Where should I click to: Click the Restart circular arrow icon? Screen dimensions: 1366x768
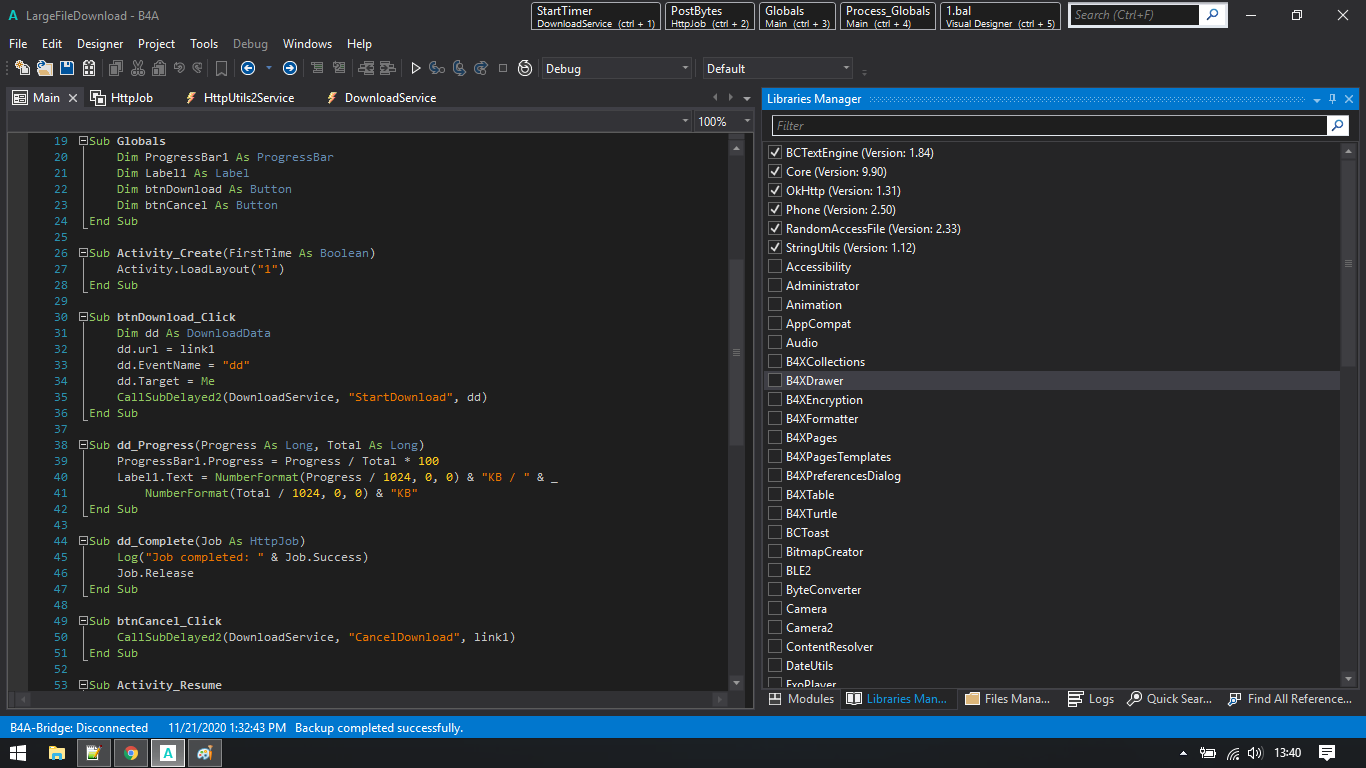coord(524,68)
